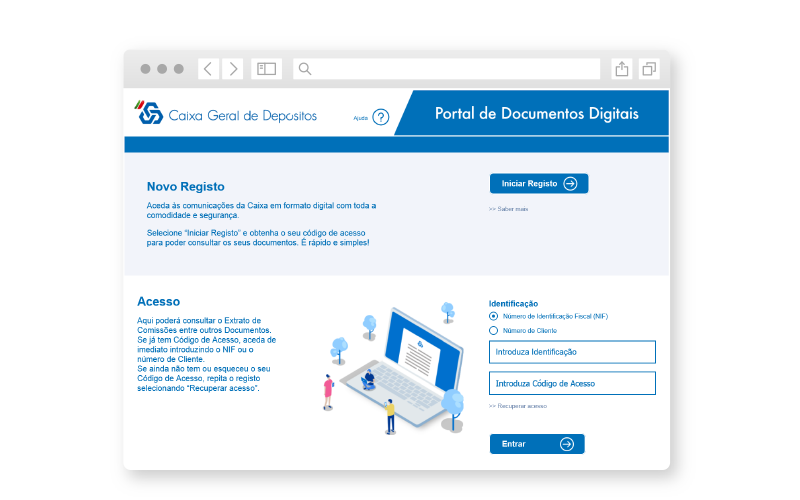
Task: Open the Saber mais link
Action: (508, 209)
